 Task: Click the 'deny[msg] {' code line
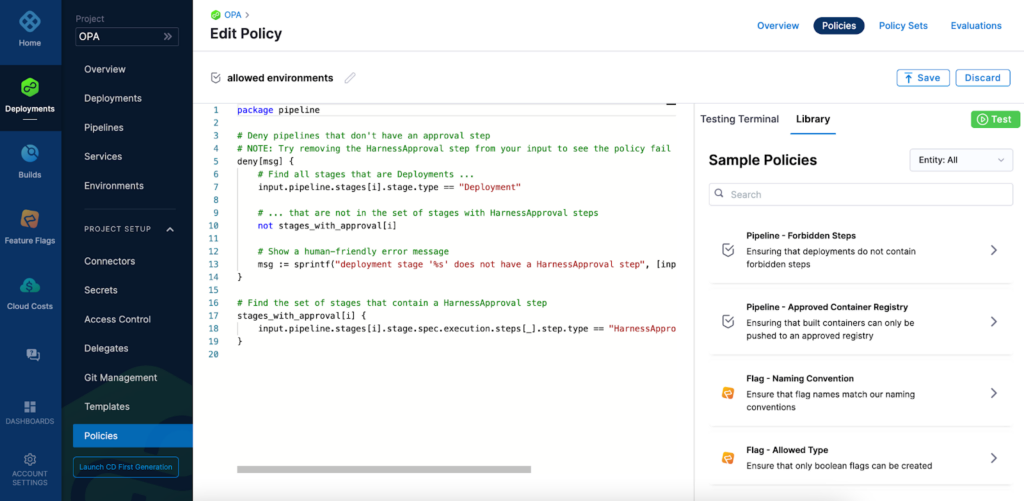coord(266,160)
